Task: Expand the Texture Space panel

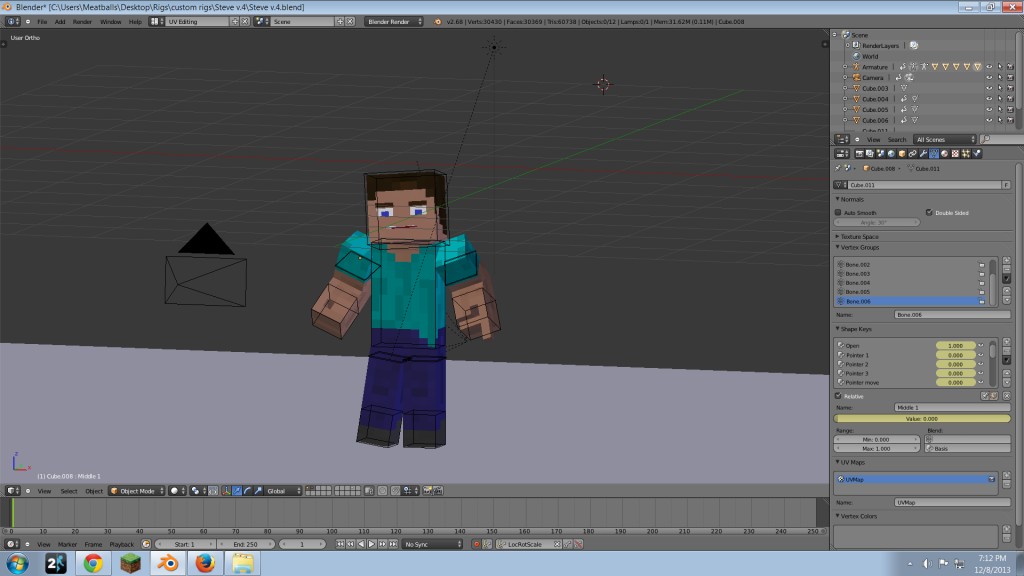Action: tap(860, 237)
